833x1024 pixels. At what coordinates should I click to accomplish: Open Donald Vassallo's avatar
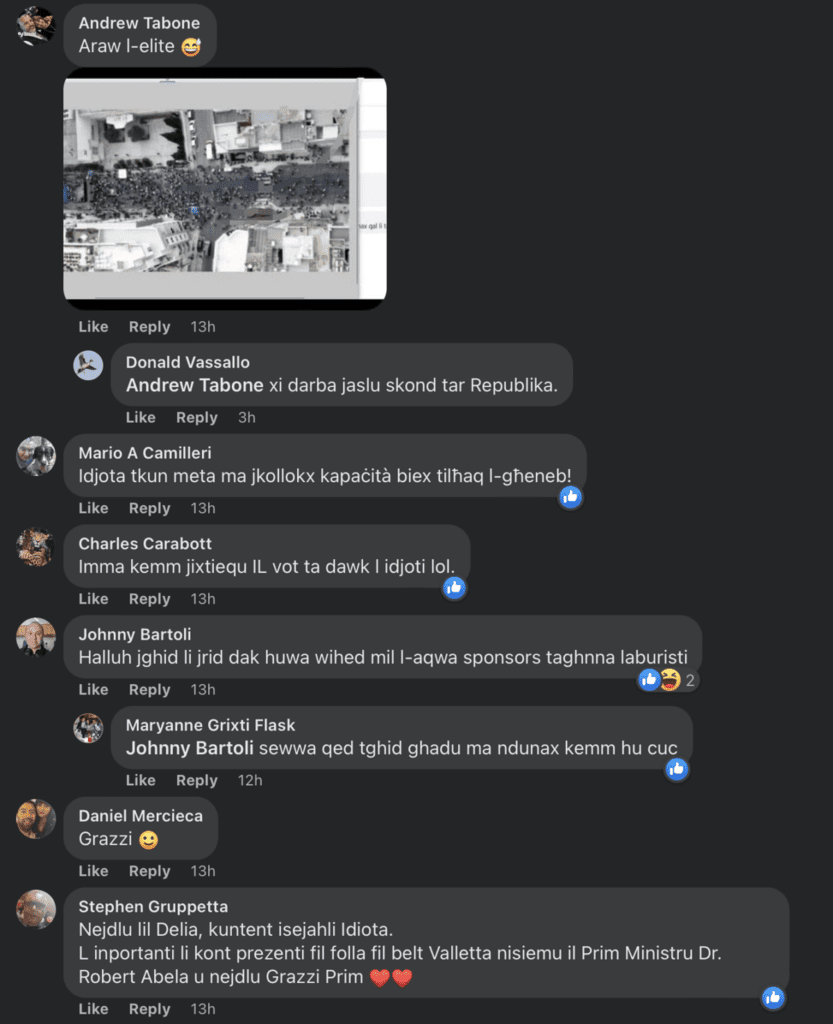click(x=88, y=365)
